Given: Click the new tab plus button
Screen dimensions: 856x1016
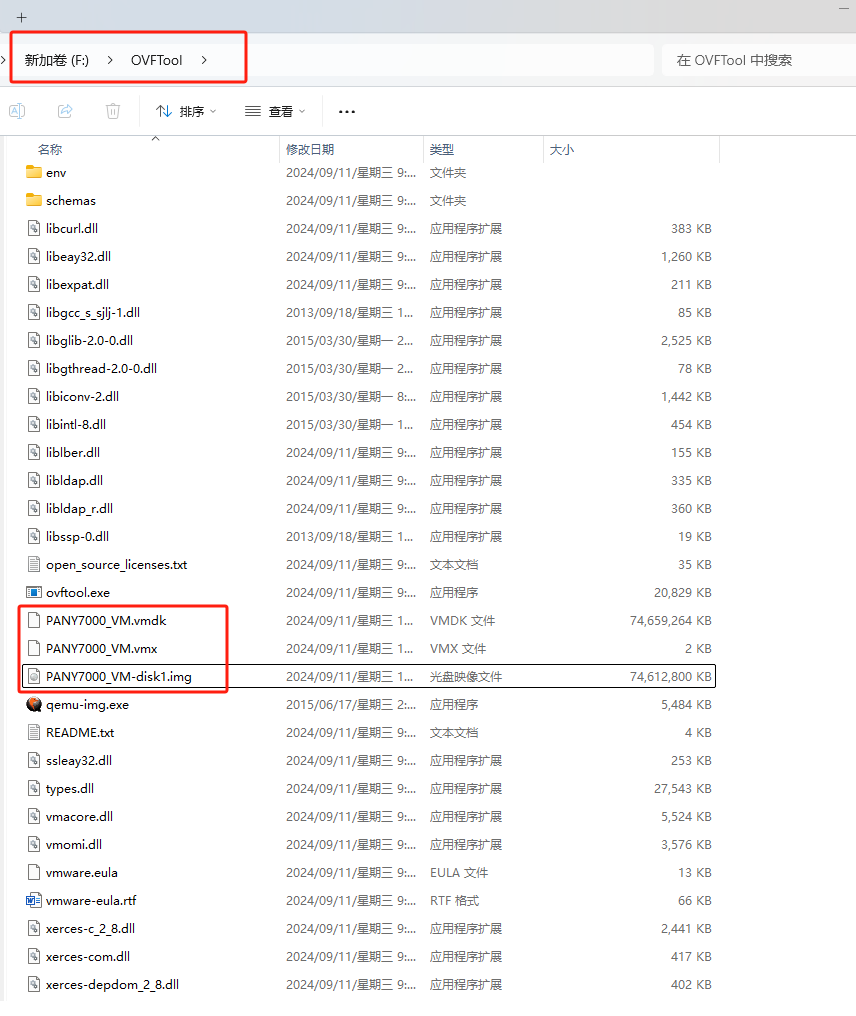Looking at the screenshot, I should click(x=21, y=17).
